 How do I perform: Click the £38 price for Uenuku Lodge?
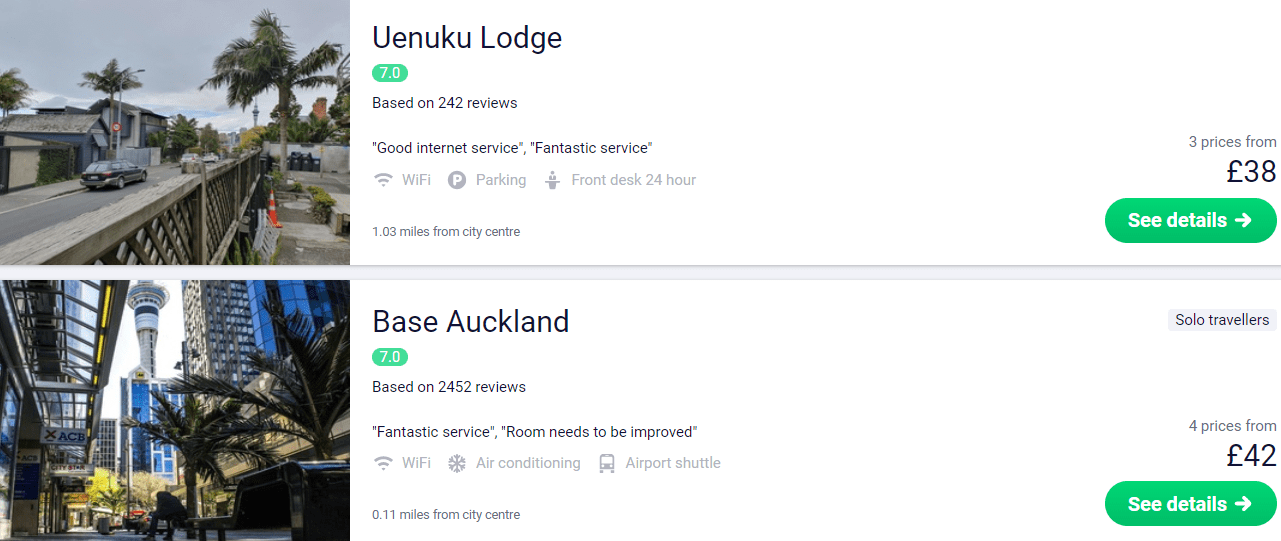pos(1251,172)
